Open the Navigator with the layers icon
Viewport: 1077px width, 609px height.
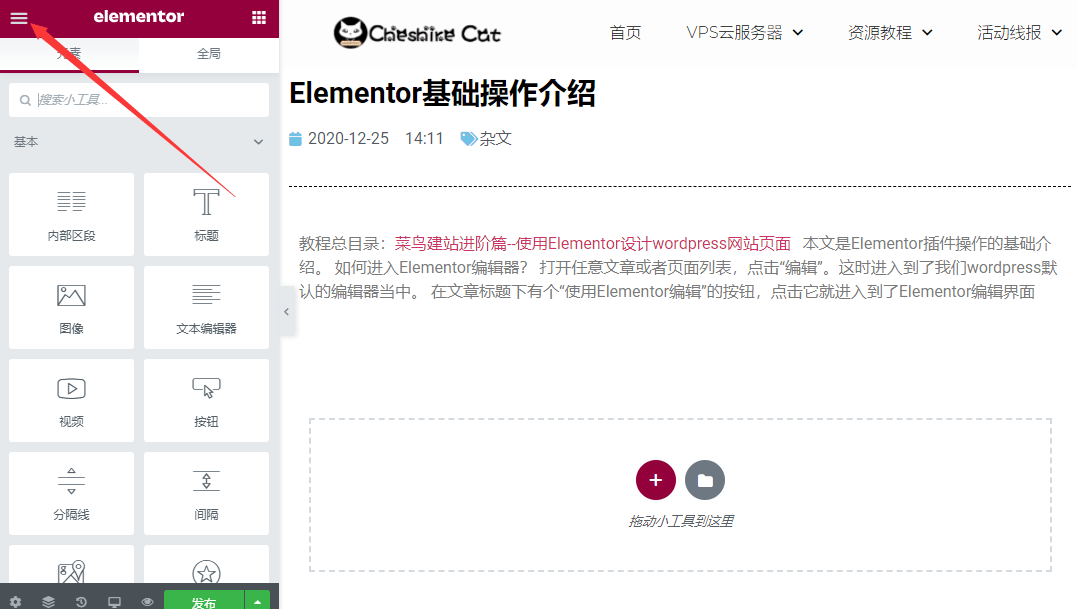point(49,601)
